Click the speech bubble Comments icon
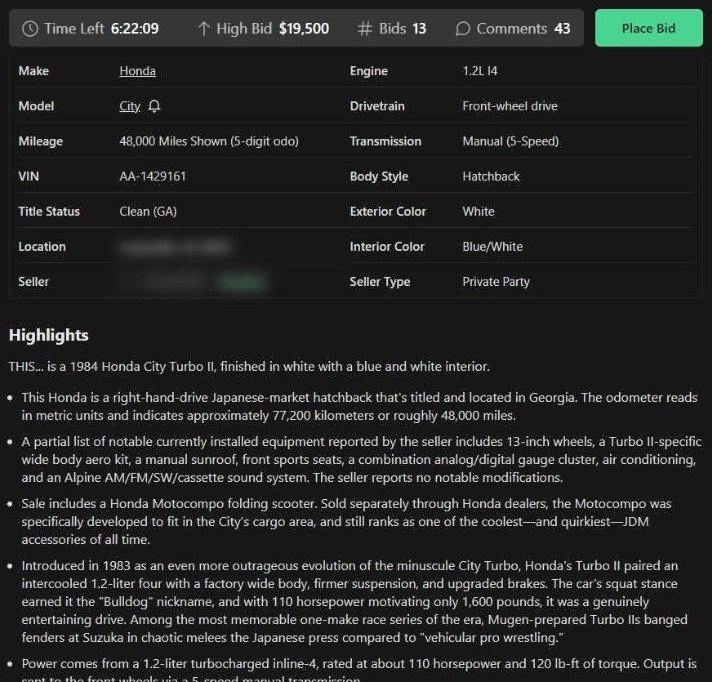 (462, 29)
